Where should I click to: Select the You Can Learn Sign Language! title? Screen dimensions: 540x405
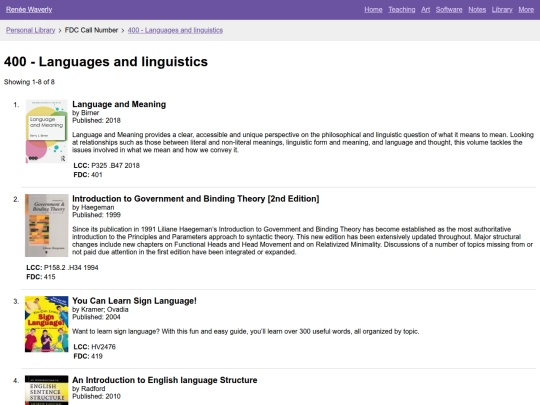[x=134, y=301]
